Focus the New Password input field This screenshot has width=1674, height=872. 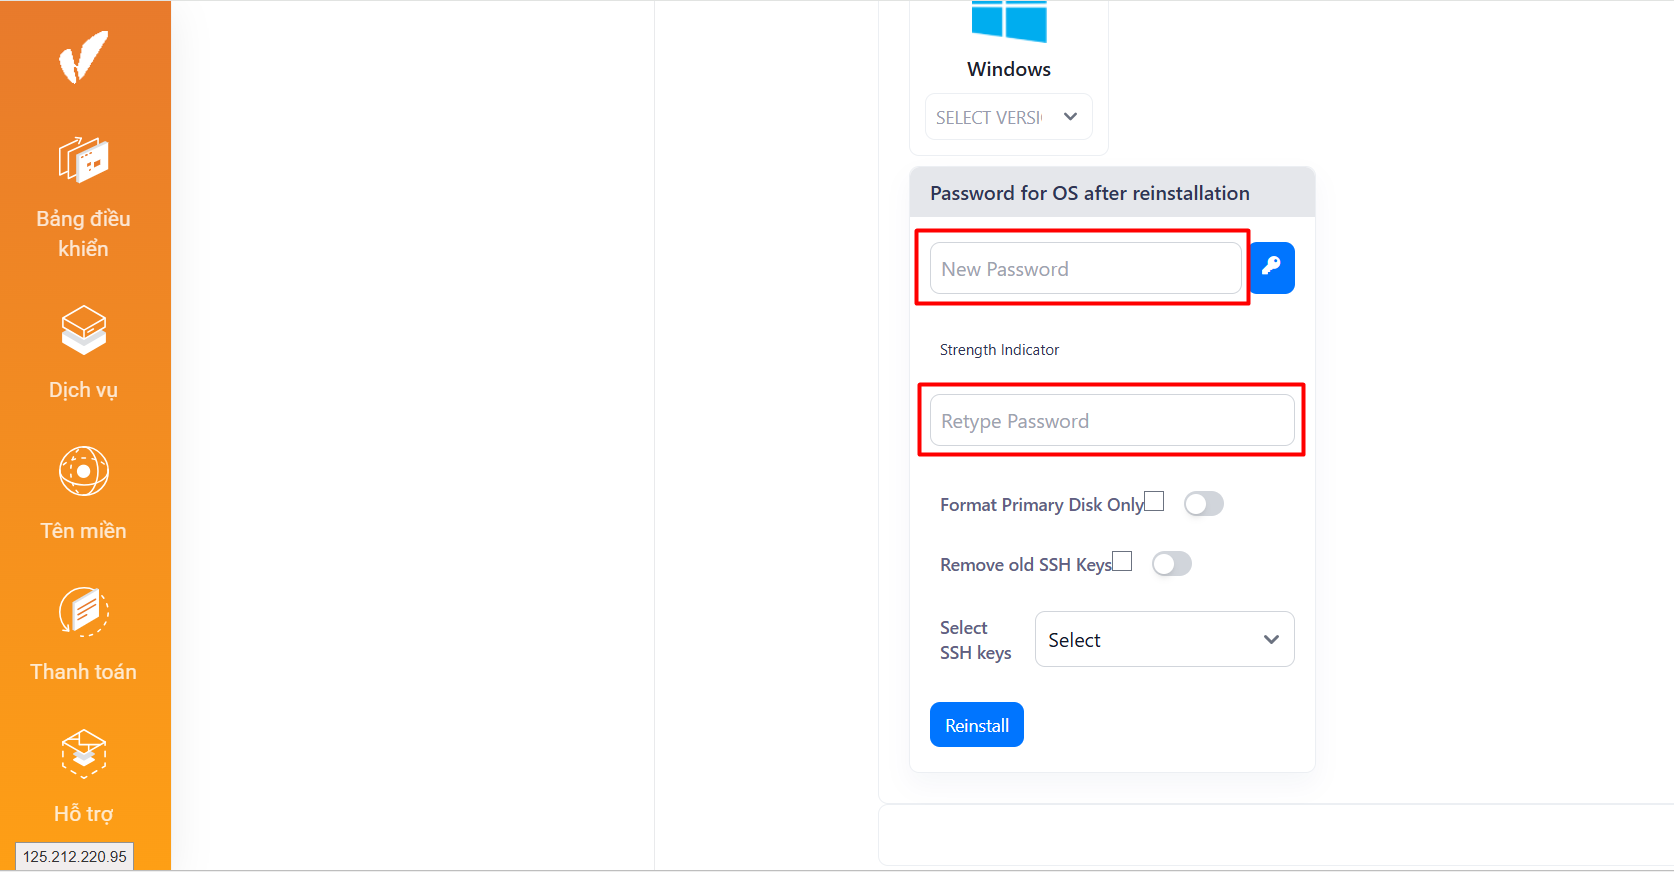(1085, 268)
